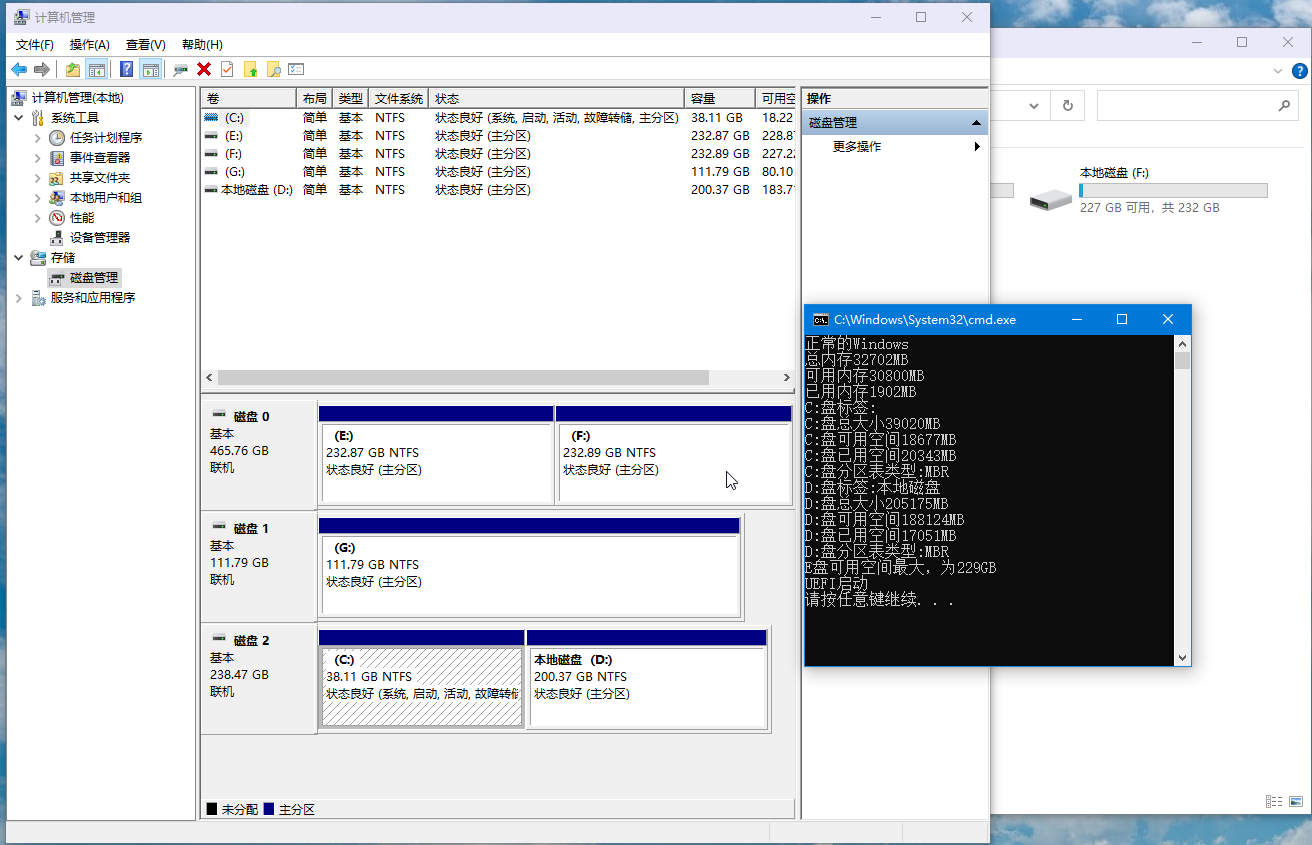Click the blue Back arrow in toolbar
The width and height of the screenshot is (1312, 845).
tap(19, 69)
